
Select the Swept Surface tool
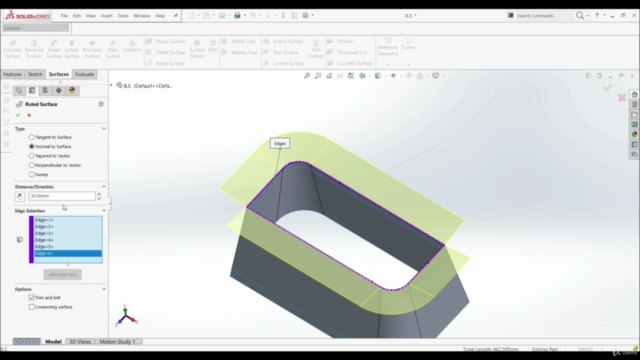pyautogui.click(x=53, y=49)
